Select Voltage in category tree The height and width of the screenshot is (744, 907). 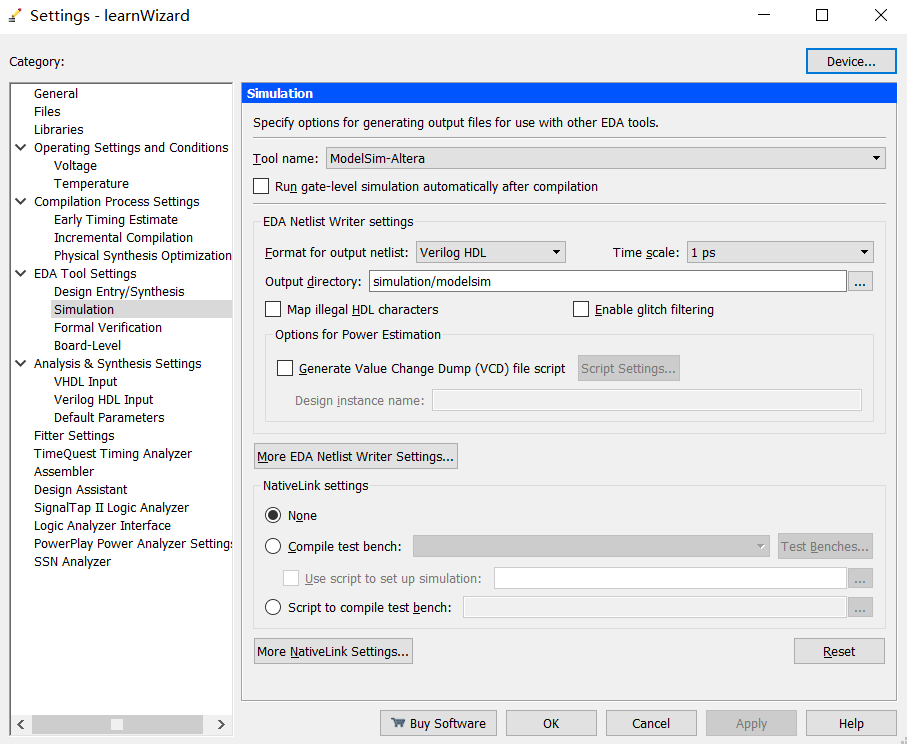(x=75, y=165)
